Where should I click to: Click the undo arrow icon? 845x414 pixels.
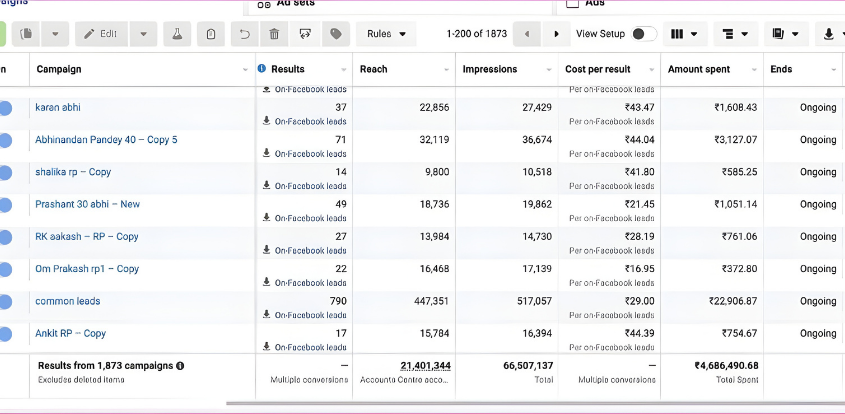pyautogui.click(x=243, y=34)
